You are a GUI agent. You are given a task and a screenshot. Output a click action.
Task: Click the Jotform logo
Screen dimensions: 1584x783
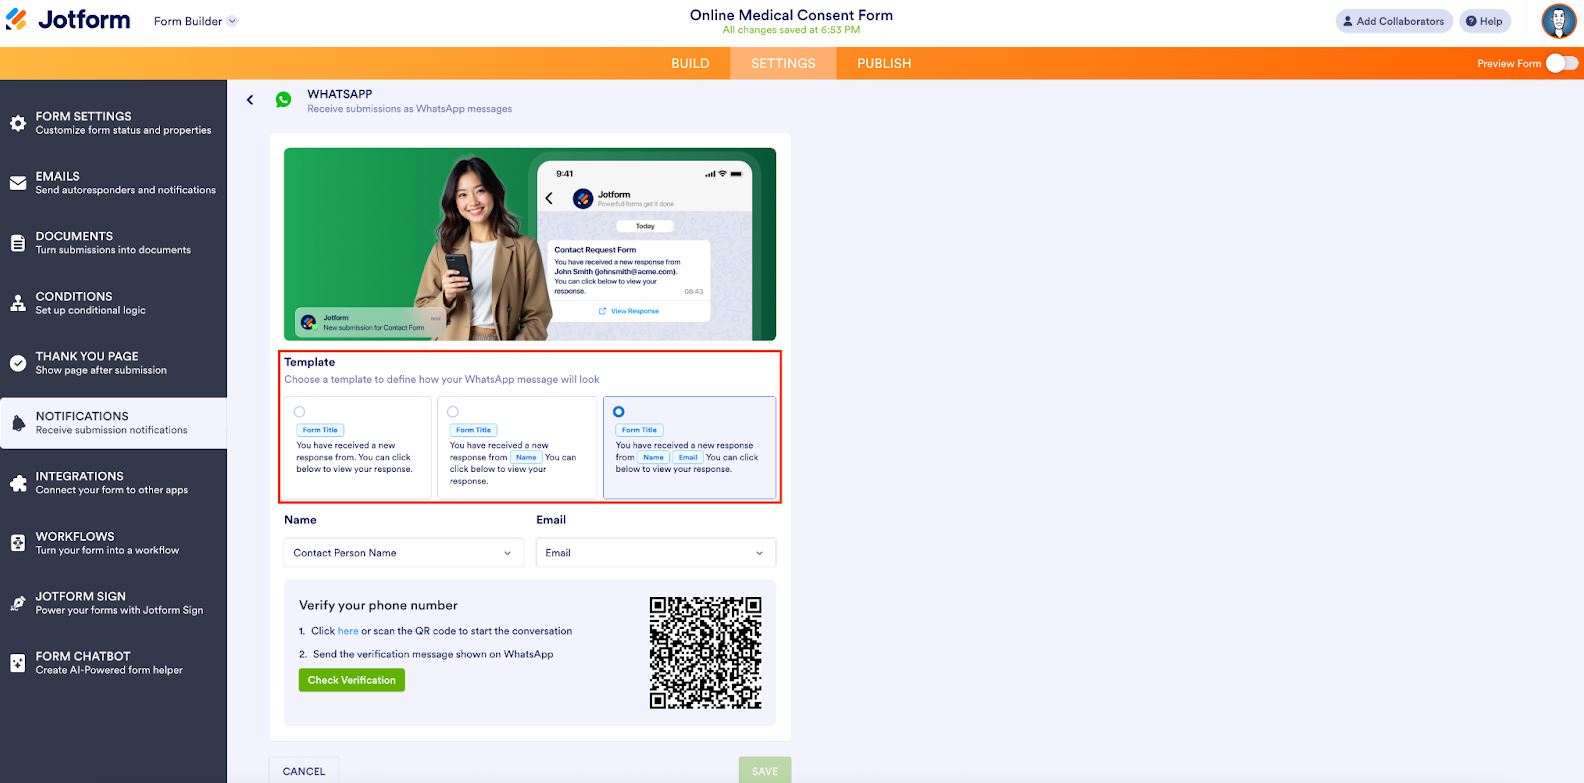[68, 20]
